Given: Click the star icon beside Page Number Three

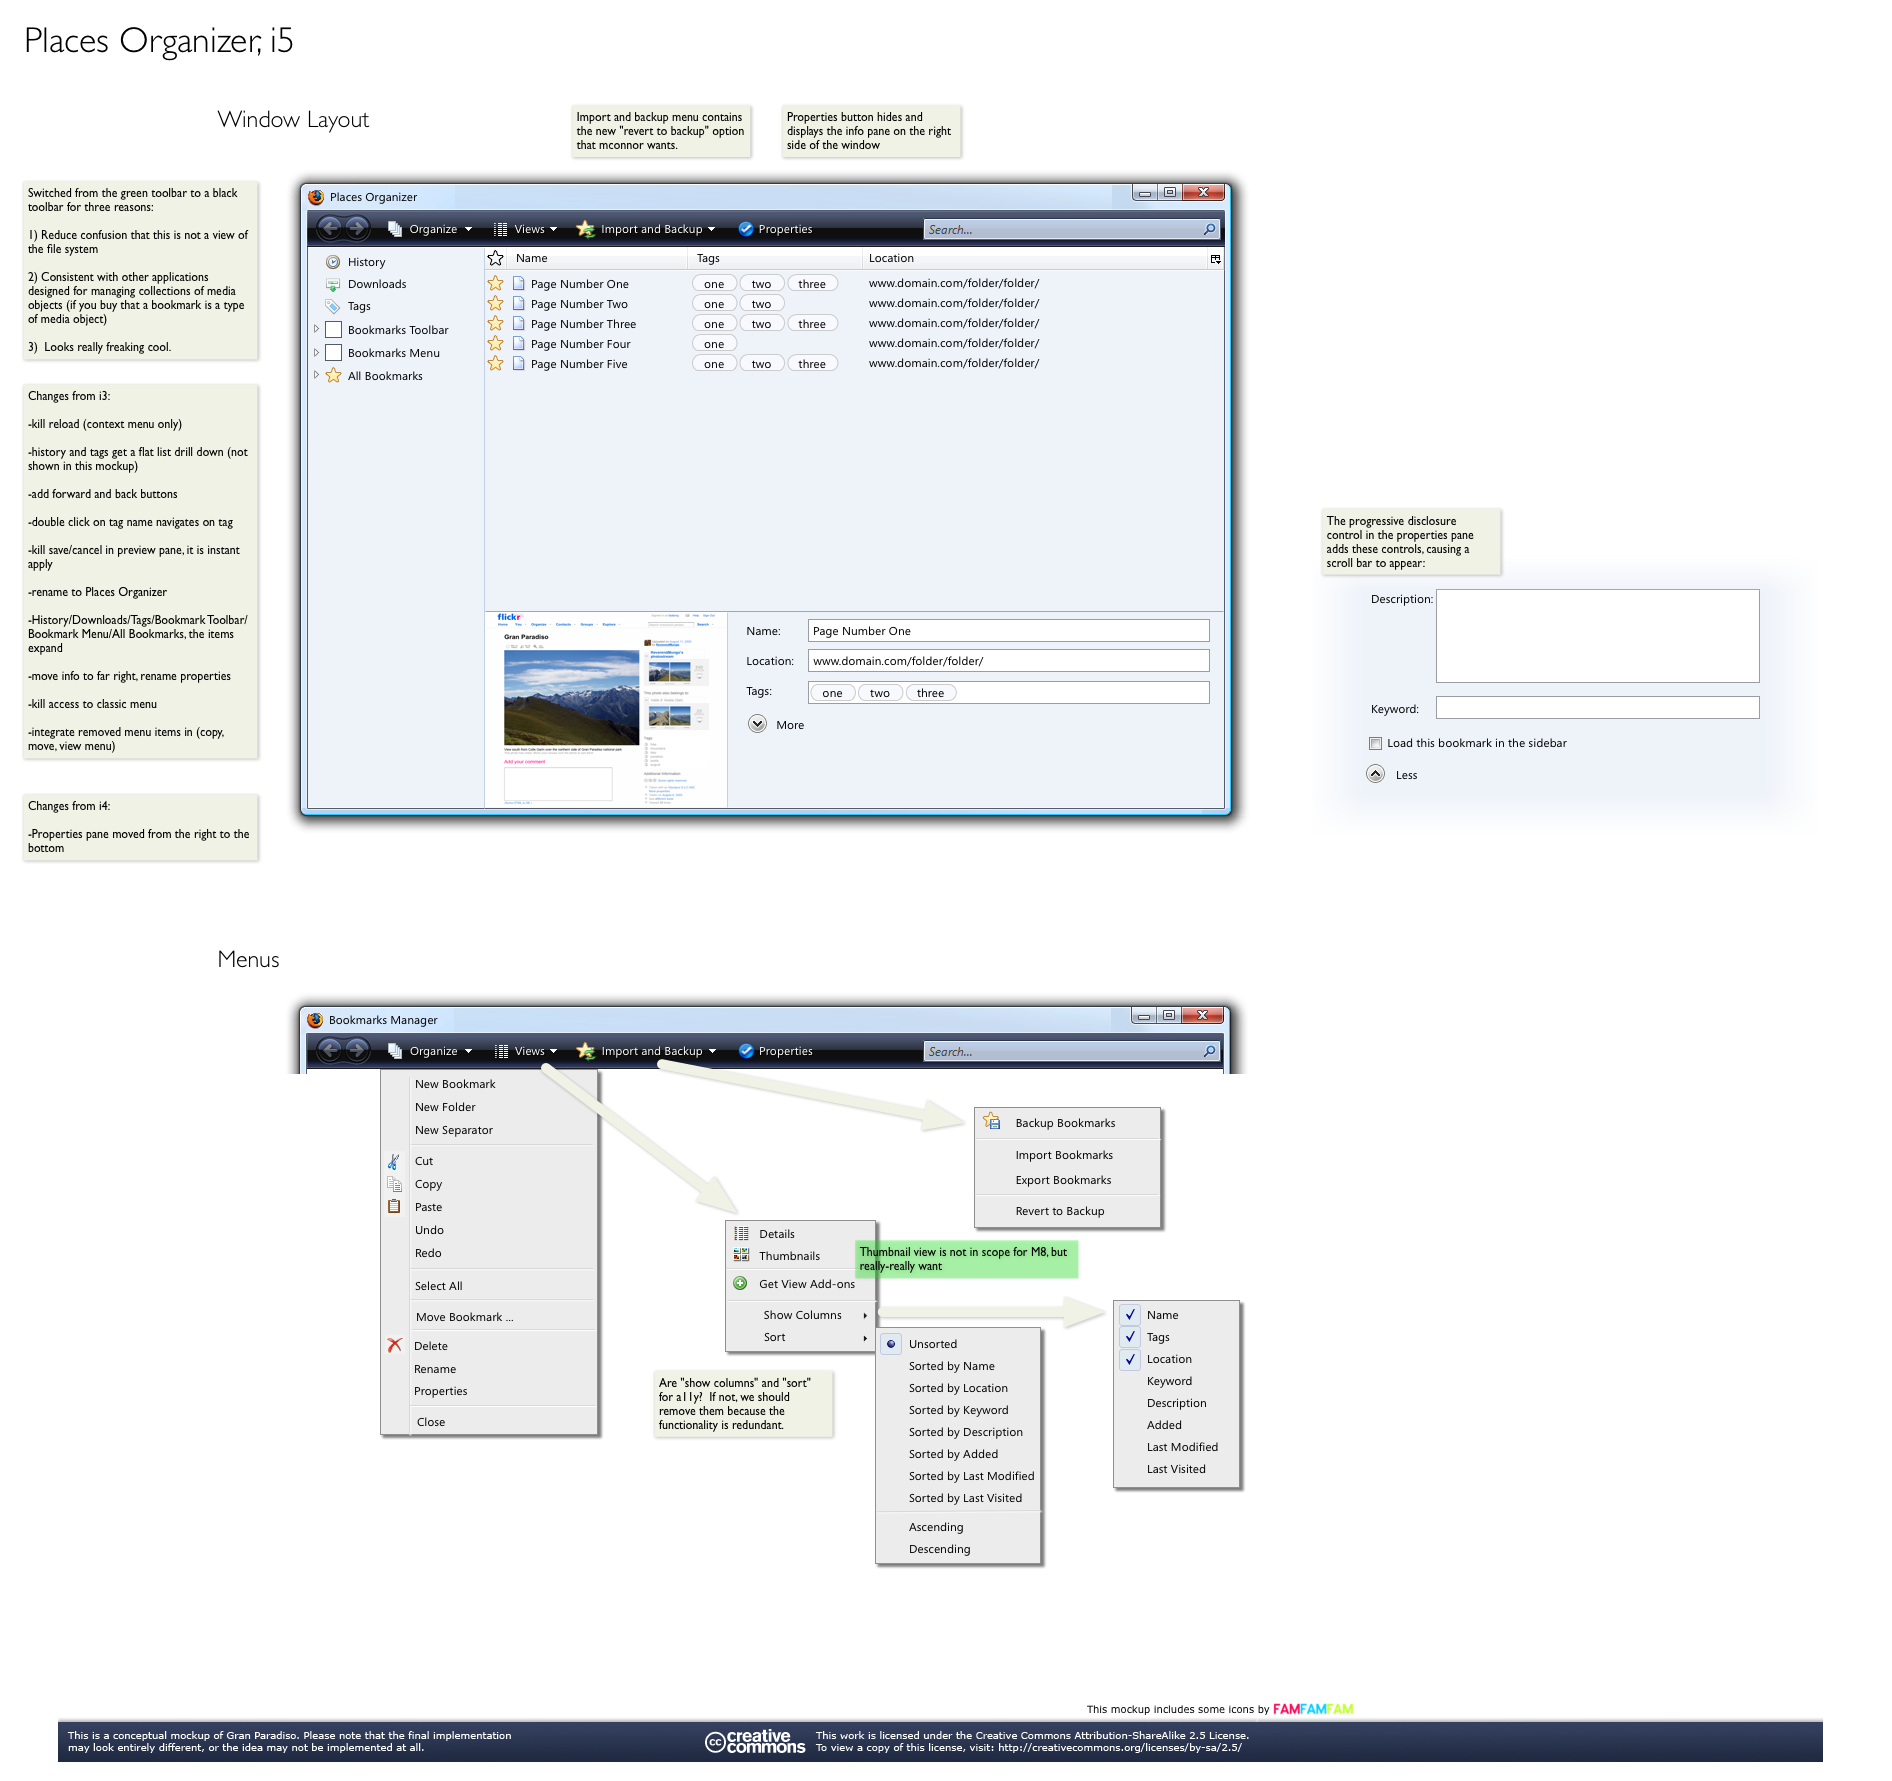Looking at the screenshot, I should [496, 324].
